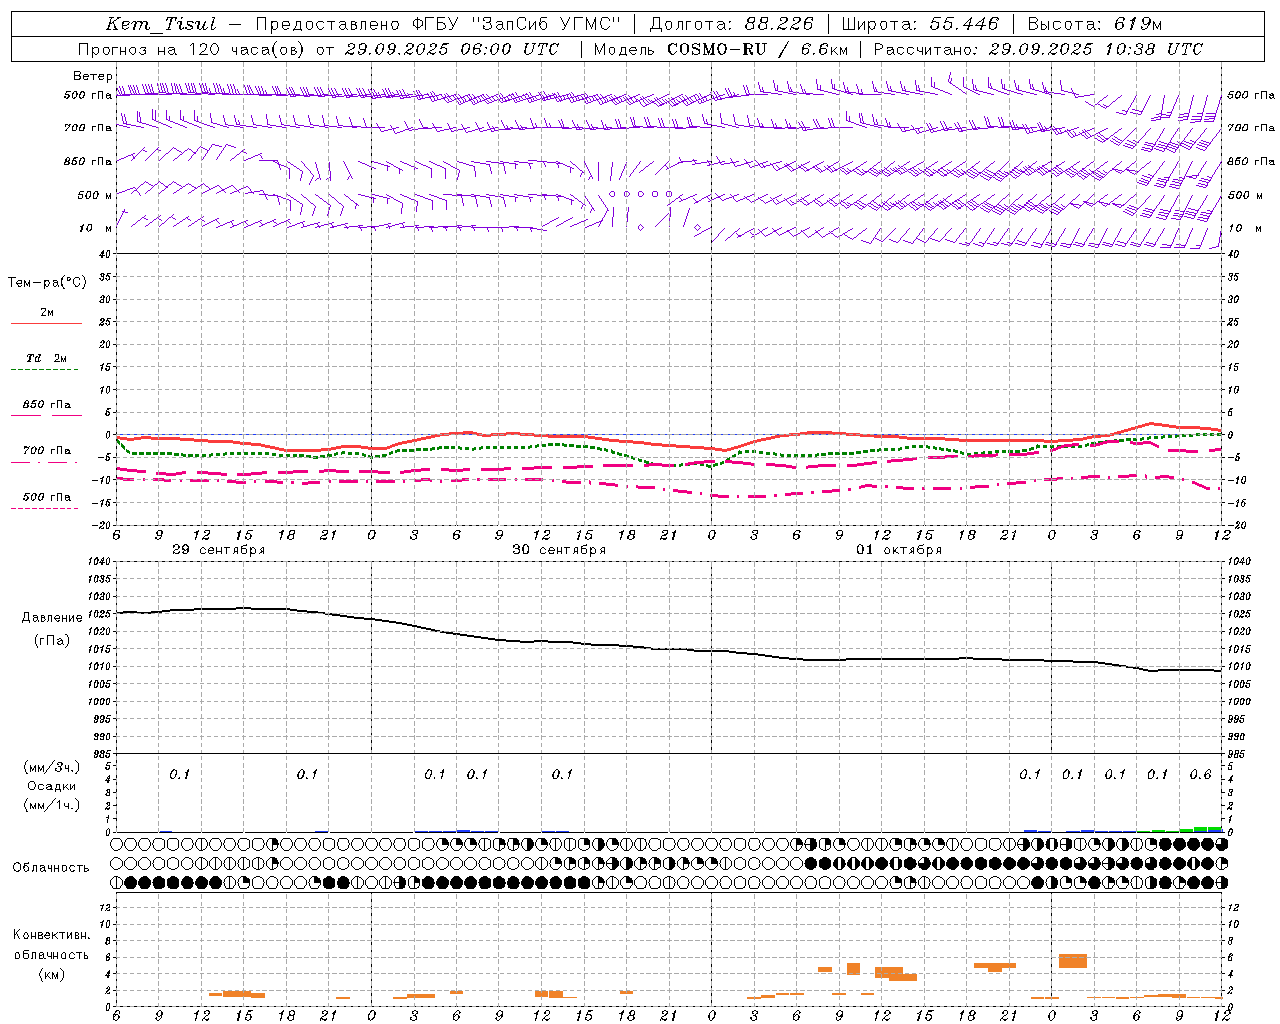Select the elevation text Высота: 619м
The width and height of the screenshot is (1280, 1024).
click(x=1094, y=24)
